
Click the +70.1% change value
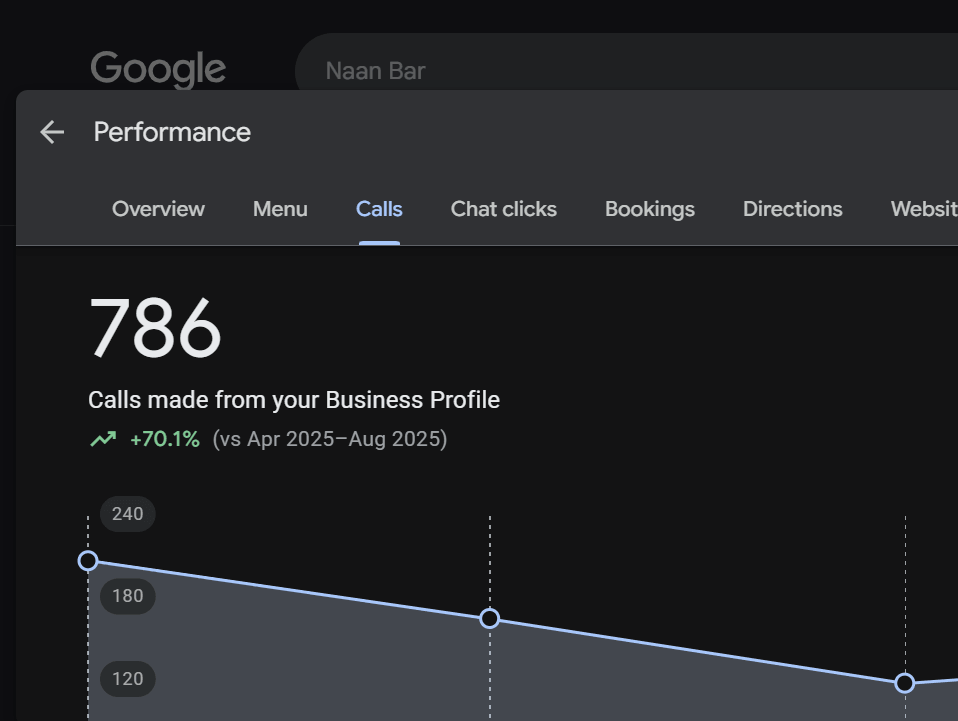[165, 439]
